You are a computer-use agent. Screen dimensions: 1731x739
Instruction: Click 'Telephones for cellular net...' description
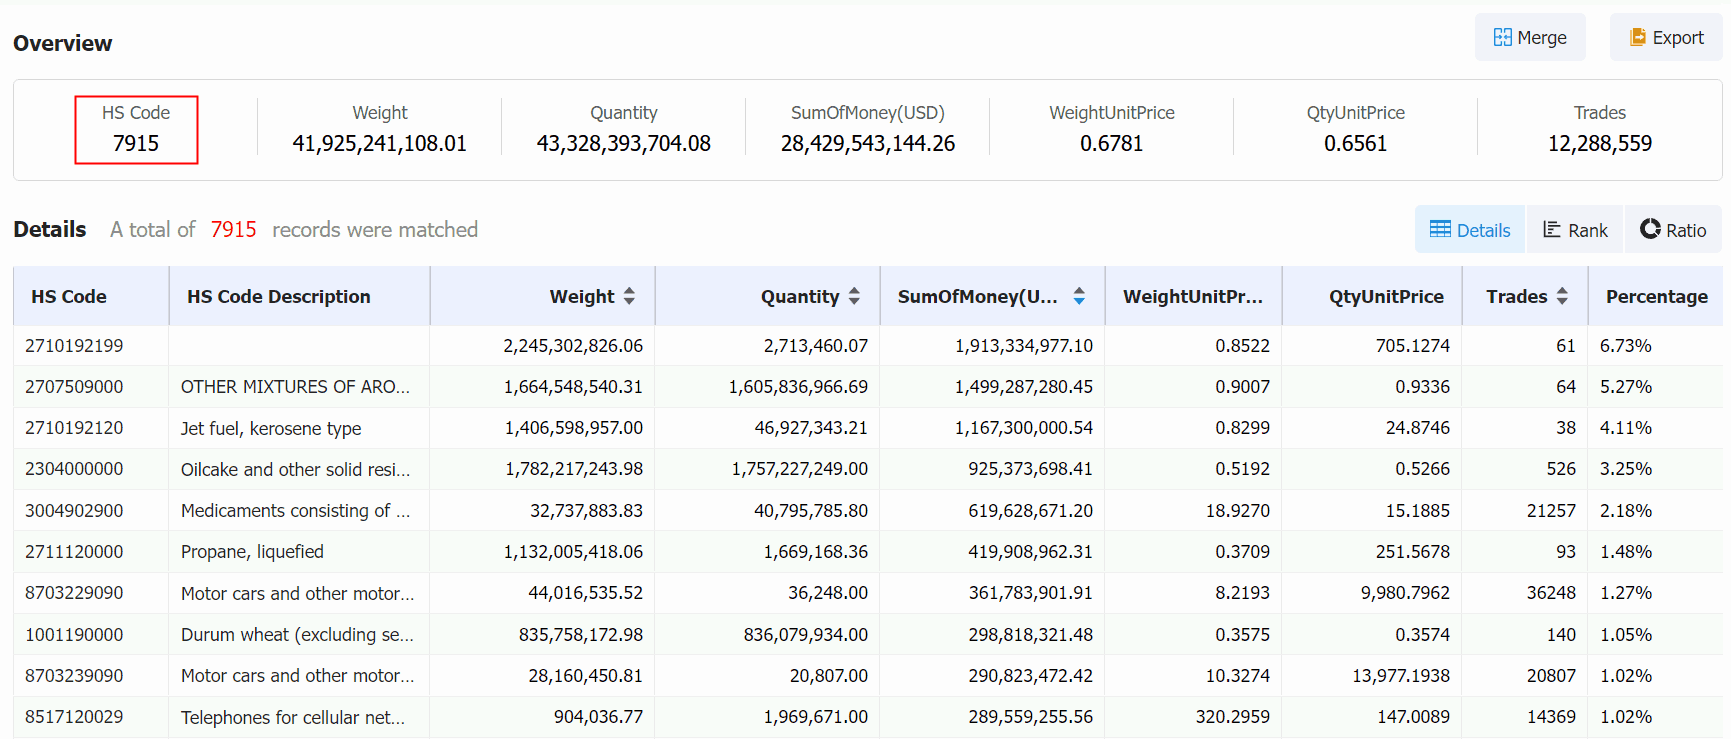[293, 717]
